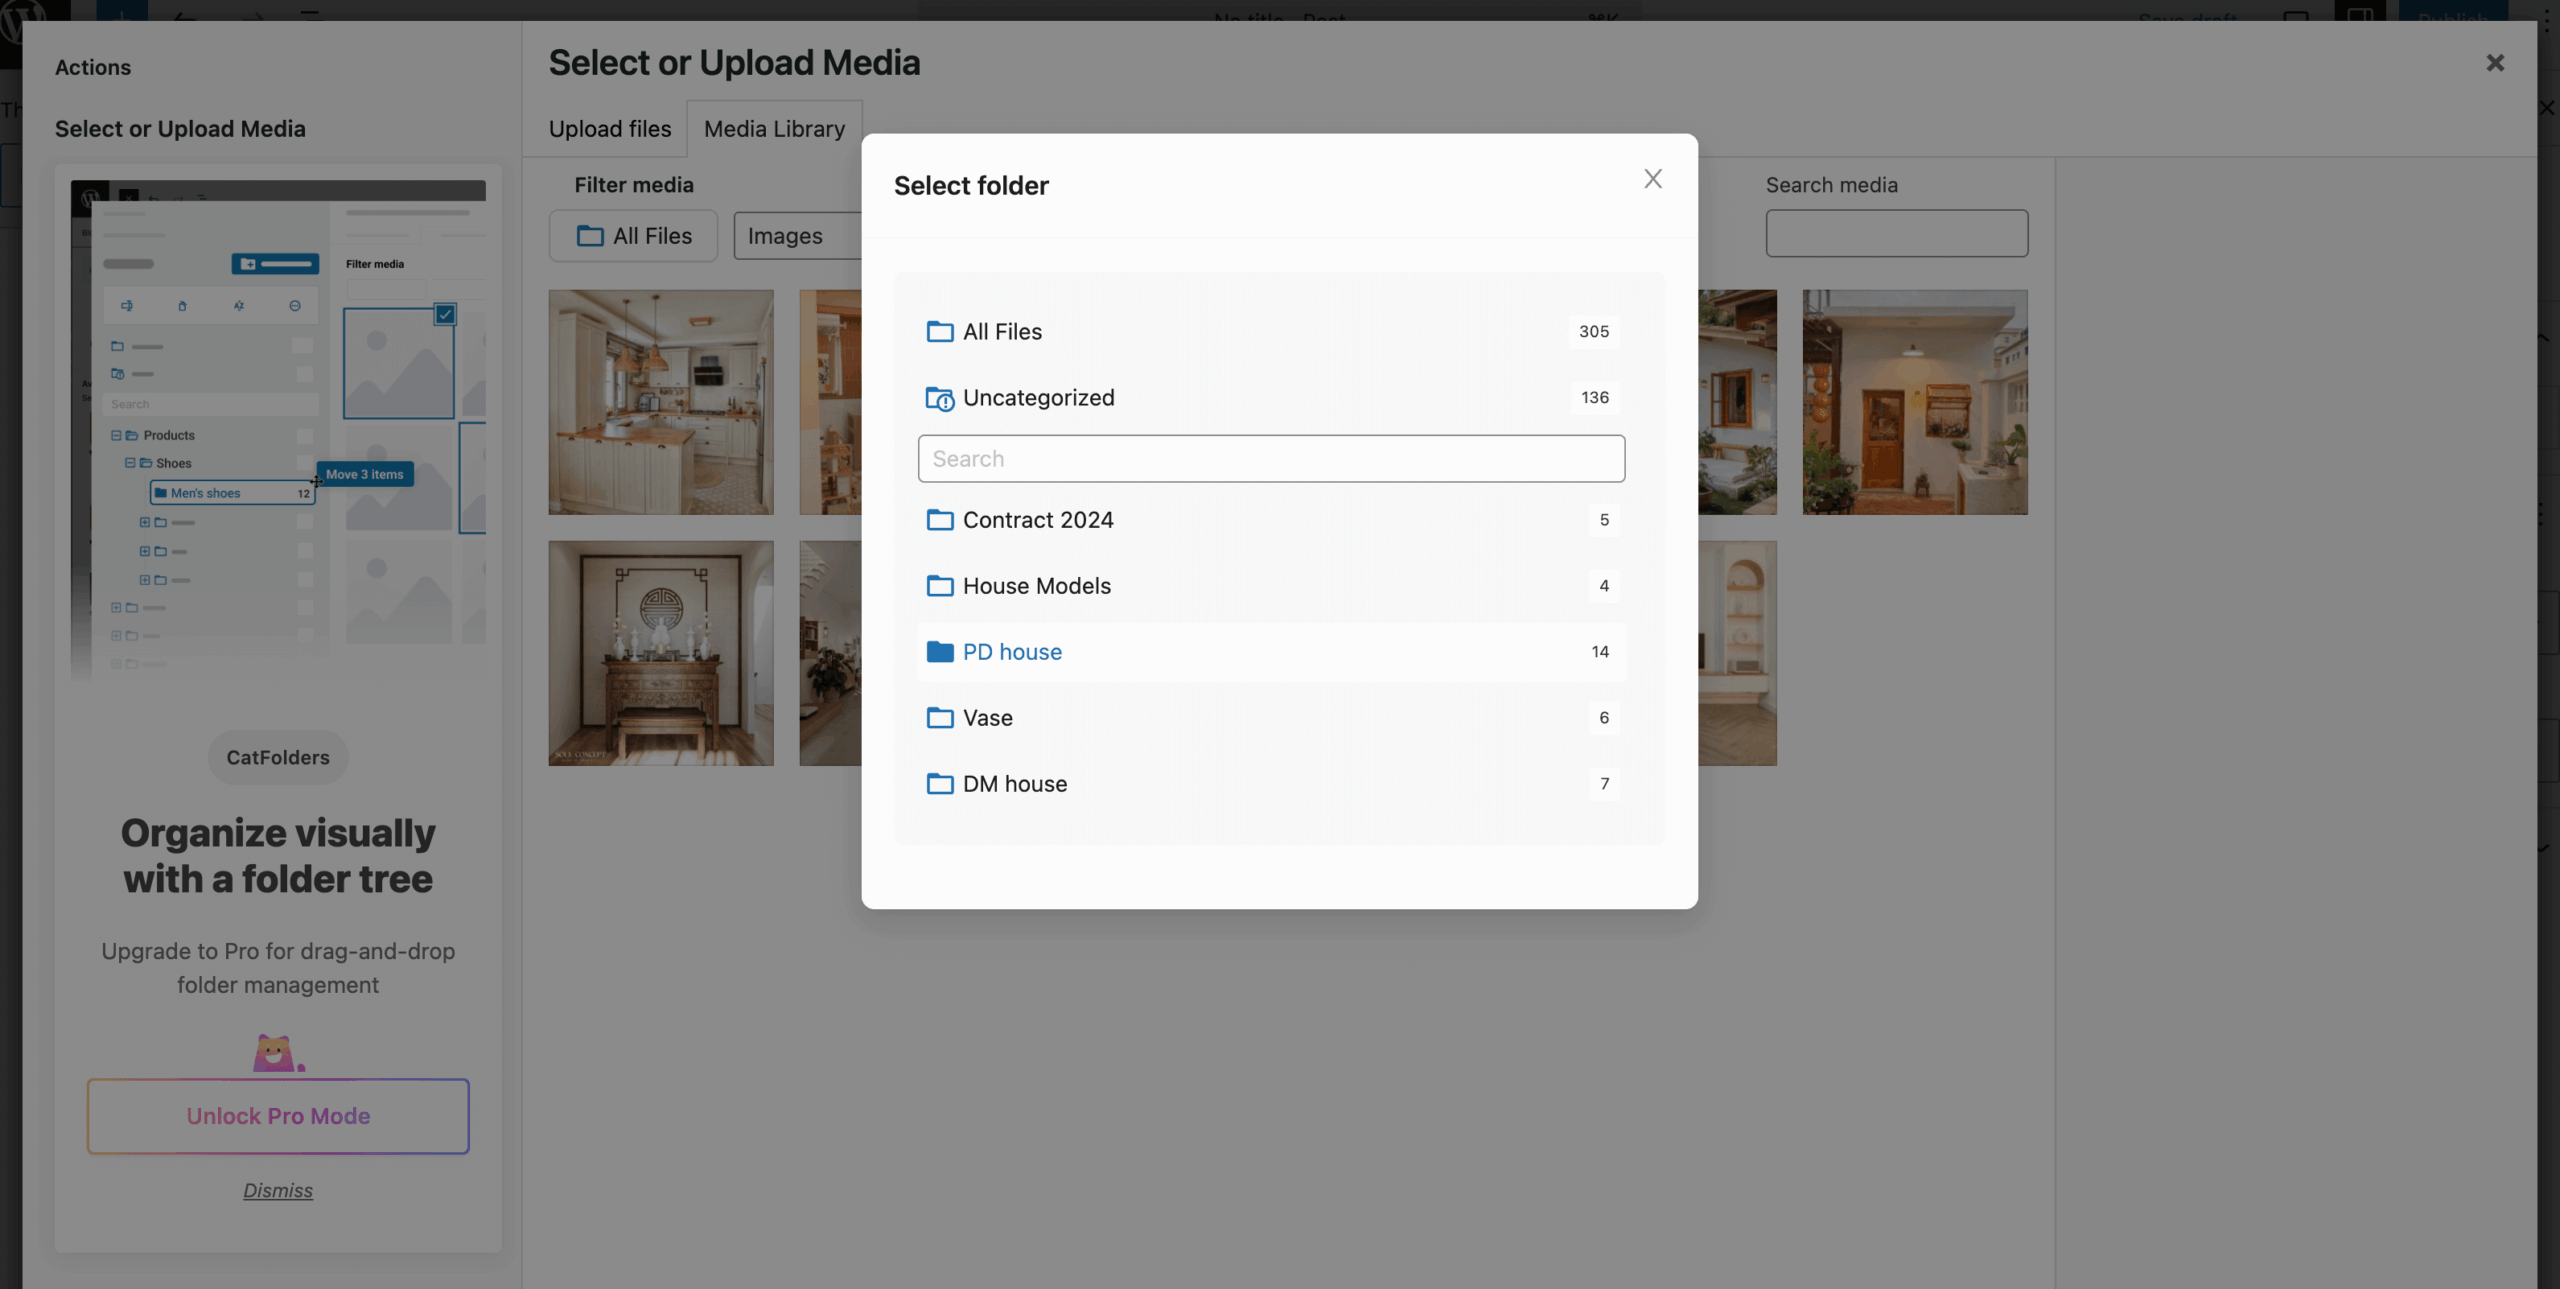Close the Select or Upload Media window
Image resolution: width=2560 pixels, height=1289 pixels.
coord(2495,63)
